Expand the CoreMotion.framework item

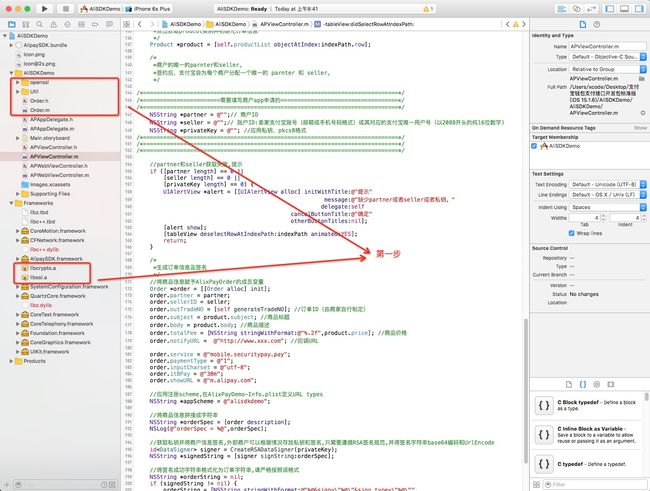(x=18, y=231)
